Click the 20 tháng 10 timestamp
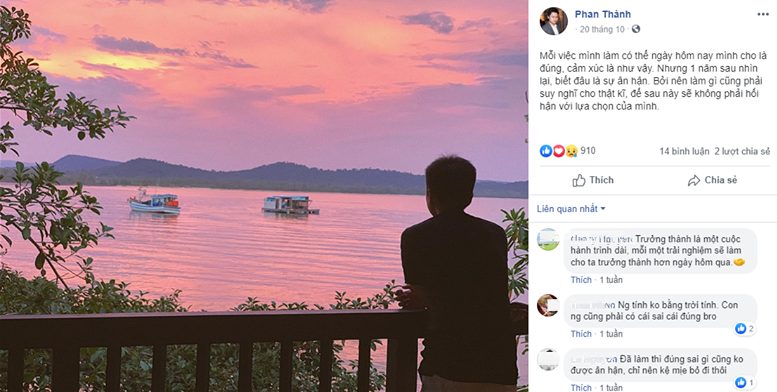Image resolution: width=777 pixels, height=392 pixels. [602, 29]
